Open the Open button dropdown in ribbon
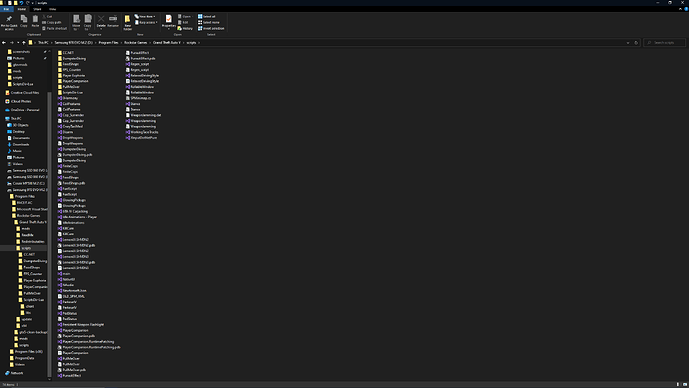 point(185,16)
